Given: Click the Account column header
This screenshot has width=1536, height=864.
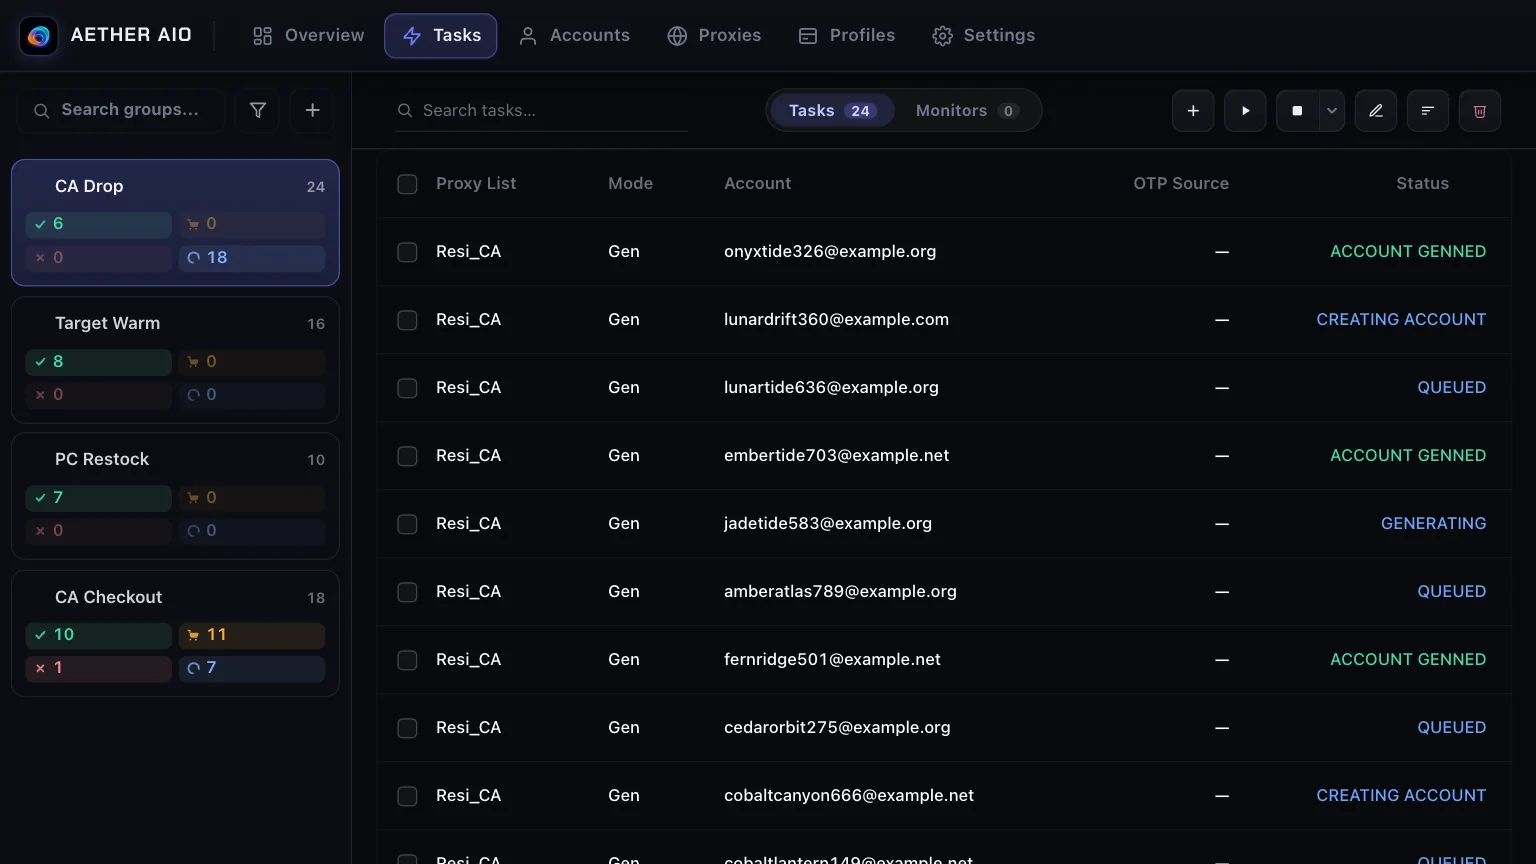Looking at the screenshot, I should (757, 184).
